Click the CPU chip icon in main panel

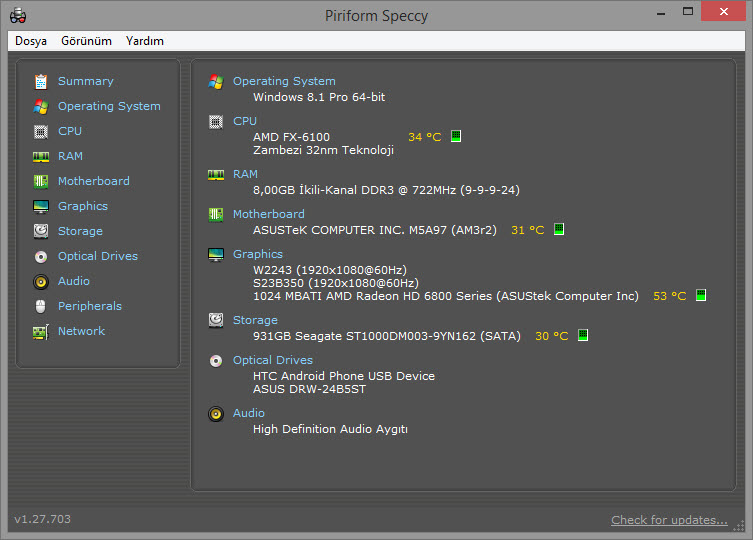click(216, 122)
